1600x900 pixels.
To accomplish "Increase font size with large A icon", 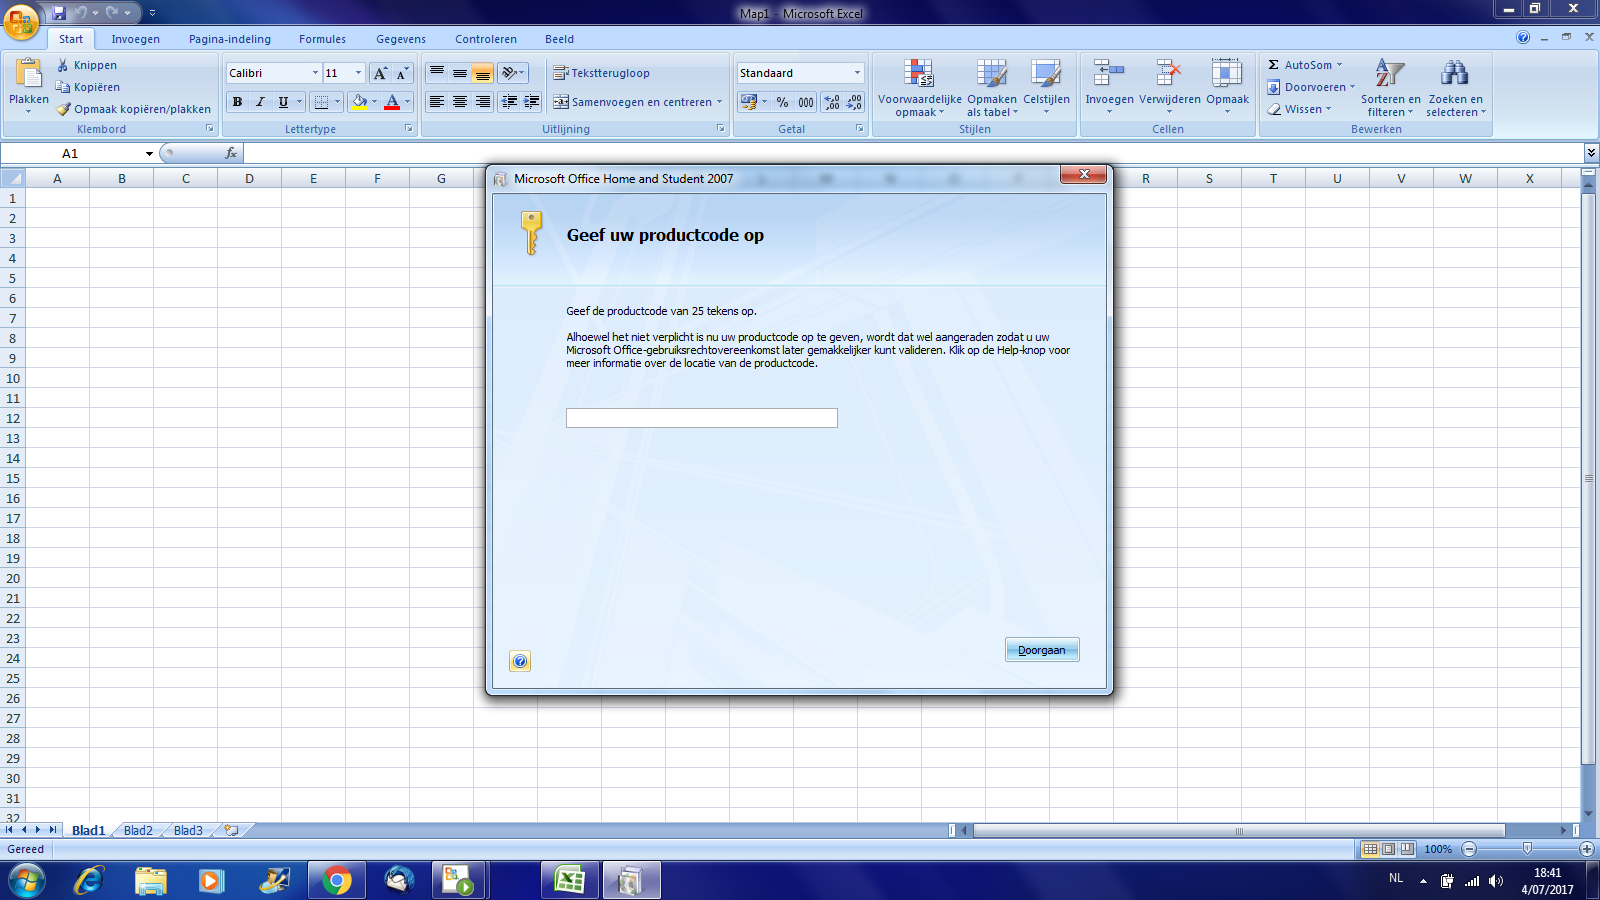I will point(380,73).
